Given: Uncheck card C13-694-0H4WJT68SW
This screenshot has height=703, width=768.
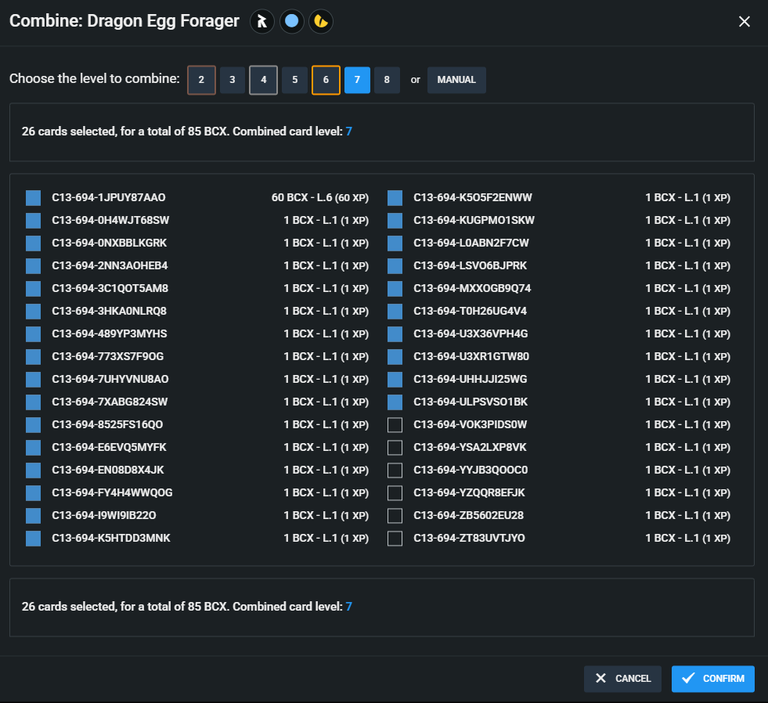Looking at the screenshot, I should click(x=33, y=220).
